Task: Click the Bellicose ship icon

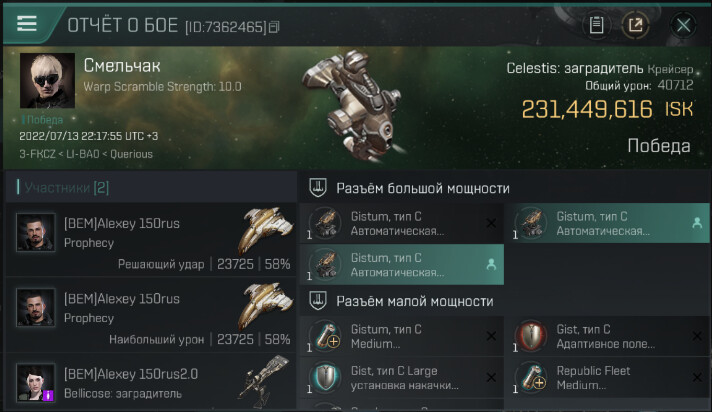Action: tap(265, 381)
